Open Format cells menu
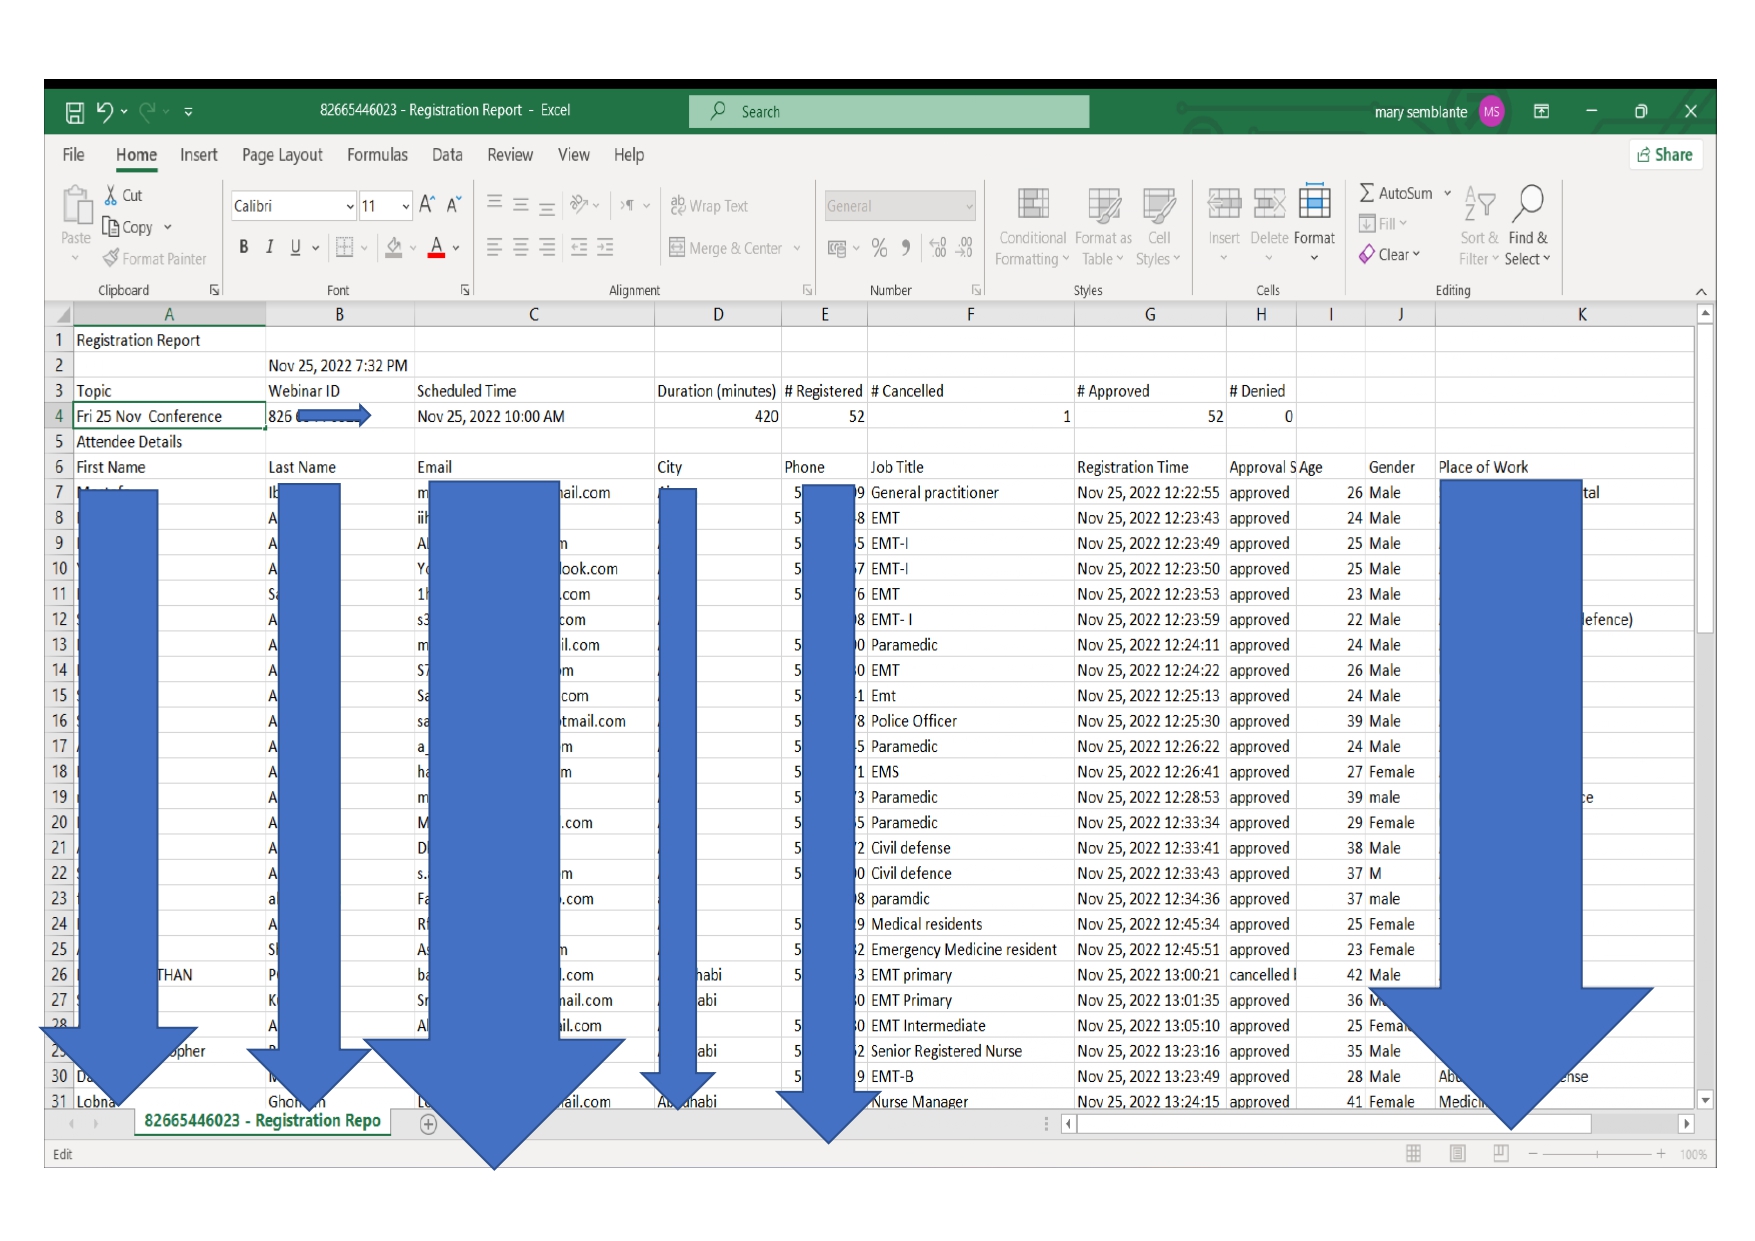 tap(1314, 225)
